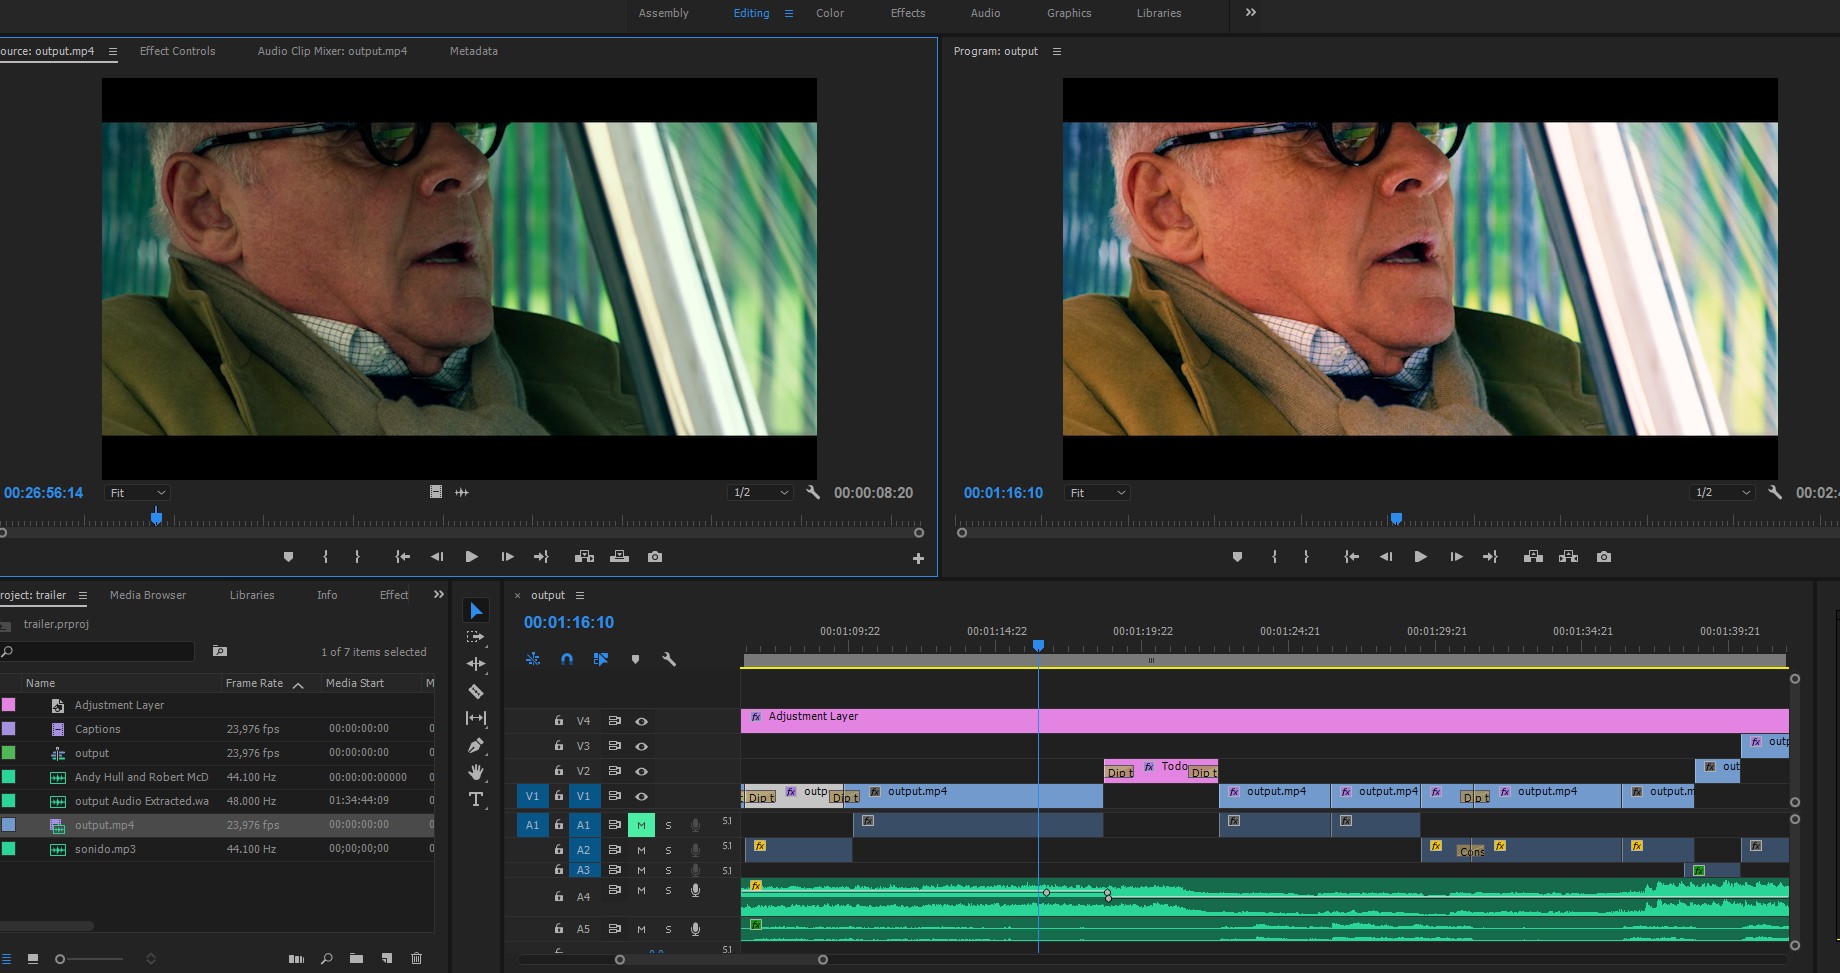Viewport: 1840px width, 973px height.
Task: Expand workspace overflow chevrons at top
Action: pyautogui.click(x=1250, y=12)
